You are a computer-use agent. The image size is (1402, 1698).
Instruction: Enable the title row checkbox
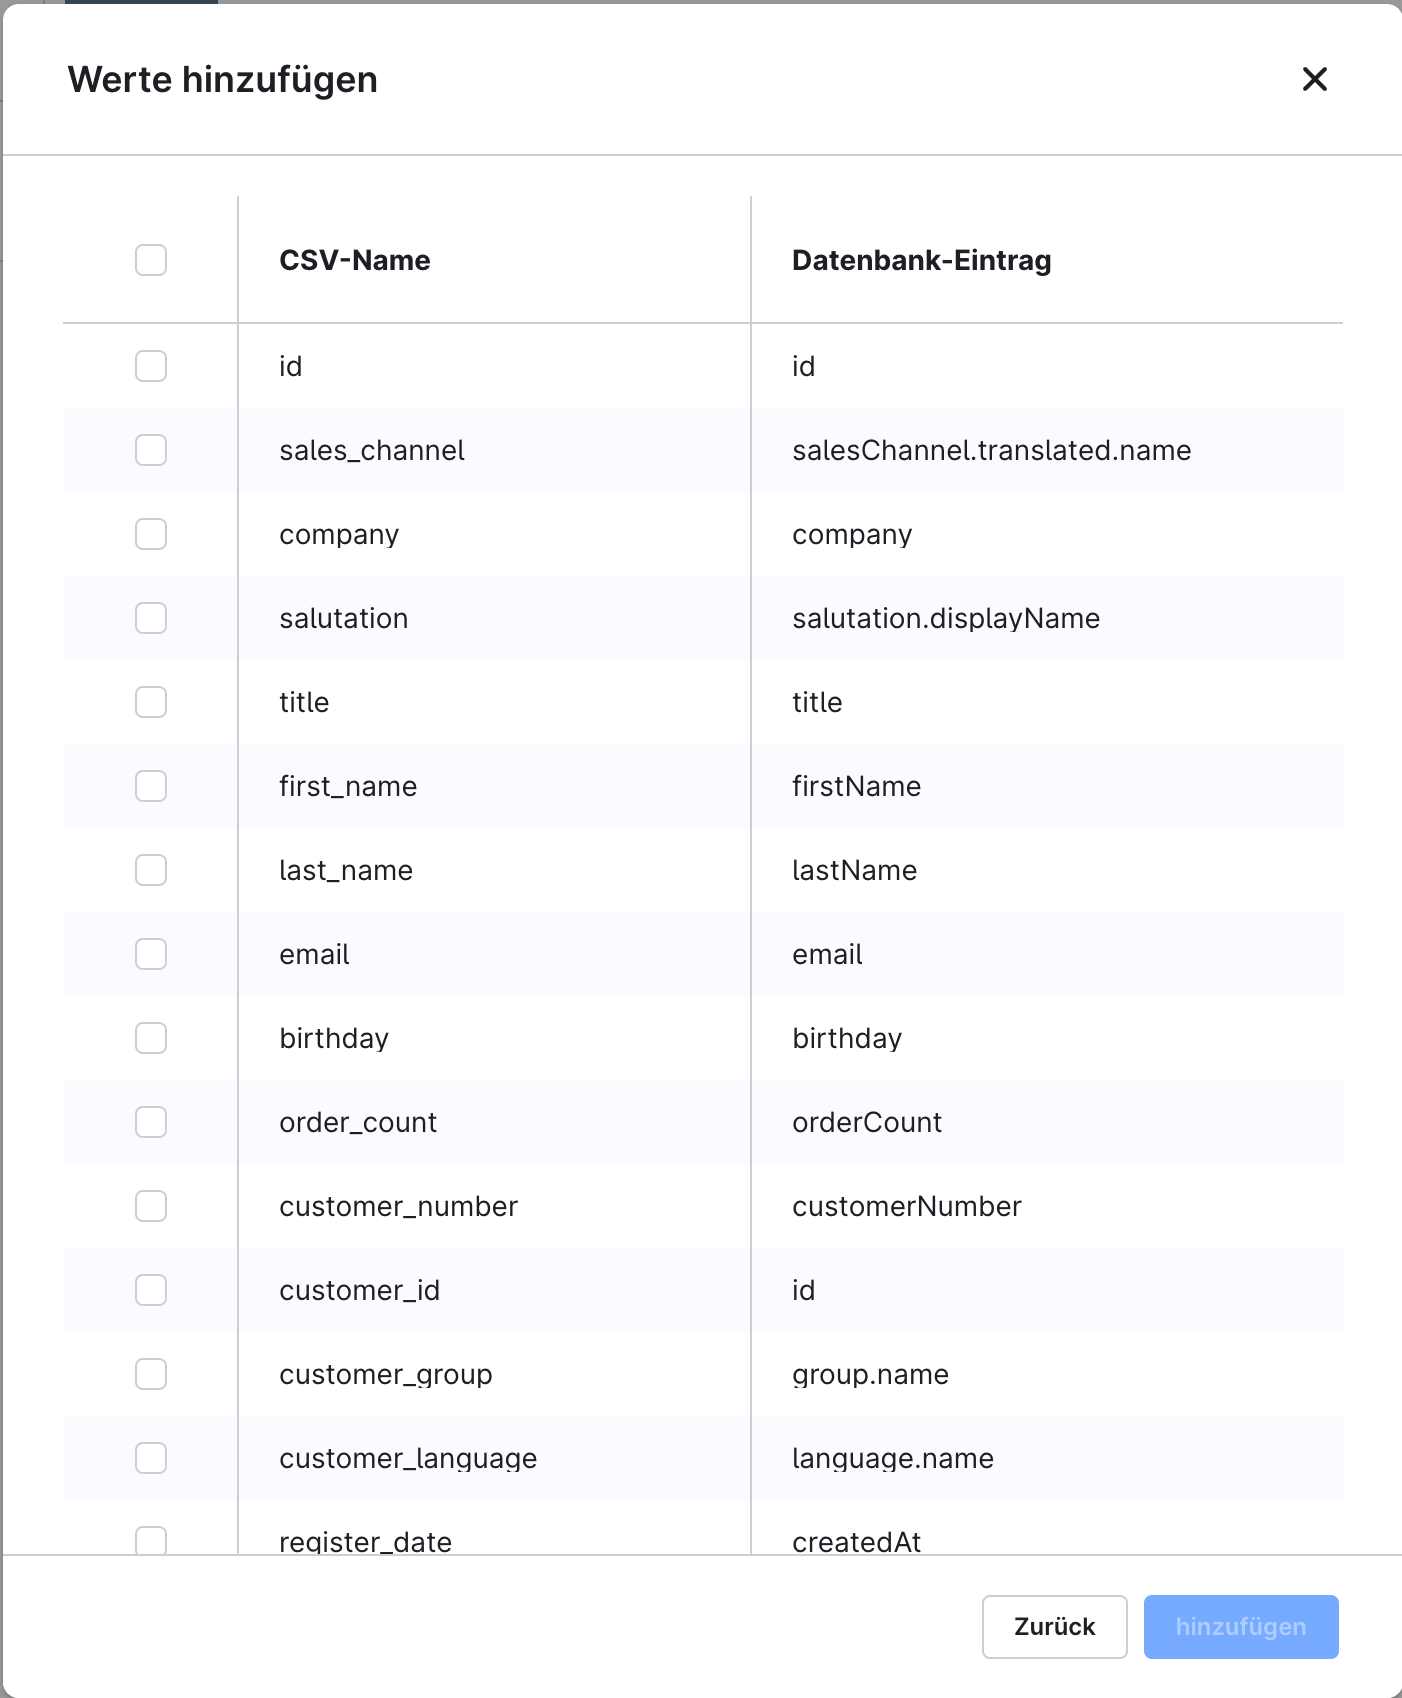pos(150,702)
